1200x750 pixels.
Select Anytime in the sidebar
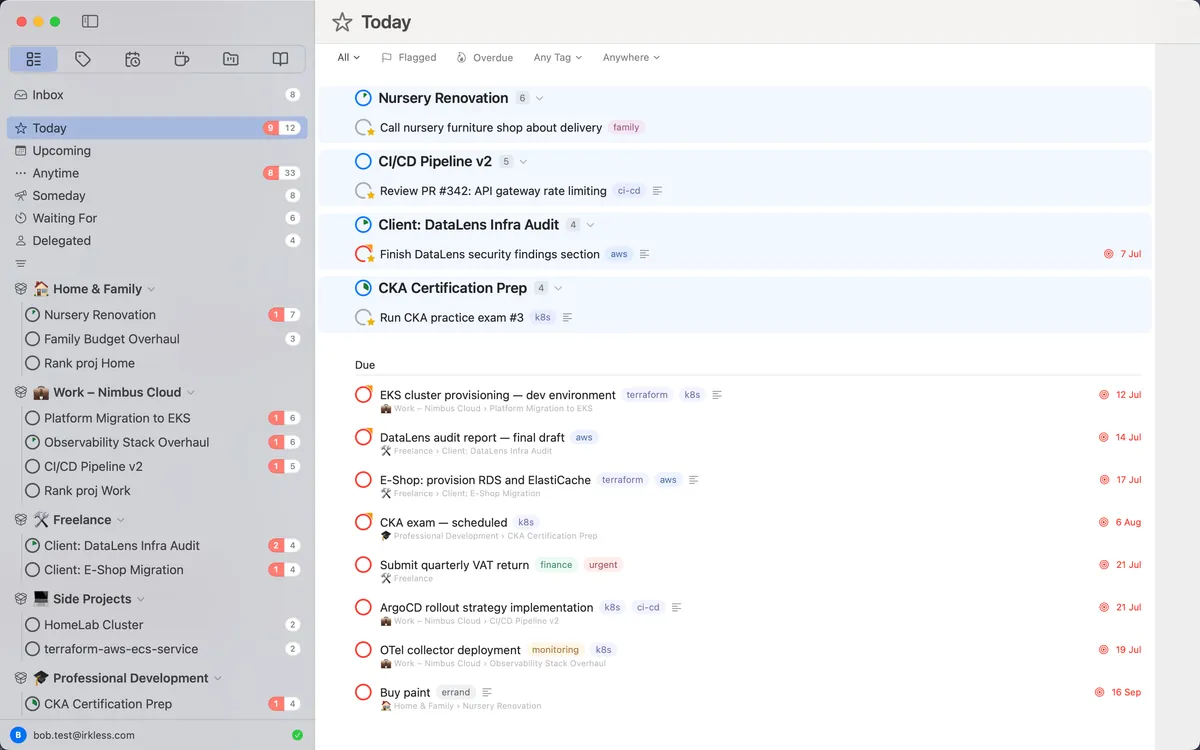click(x=157, y=173)
